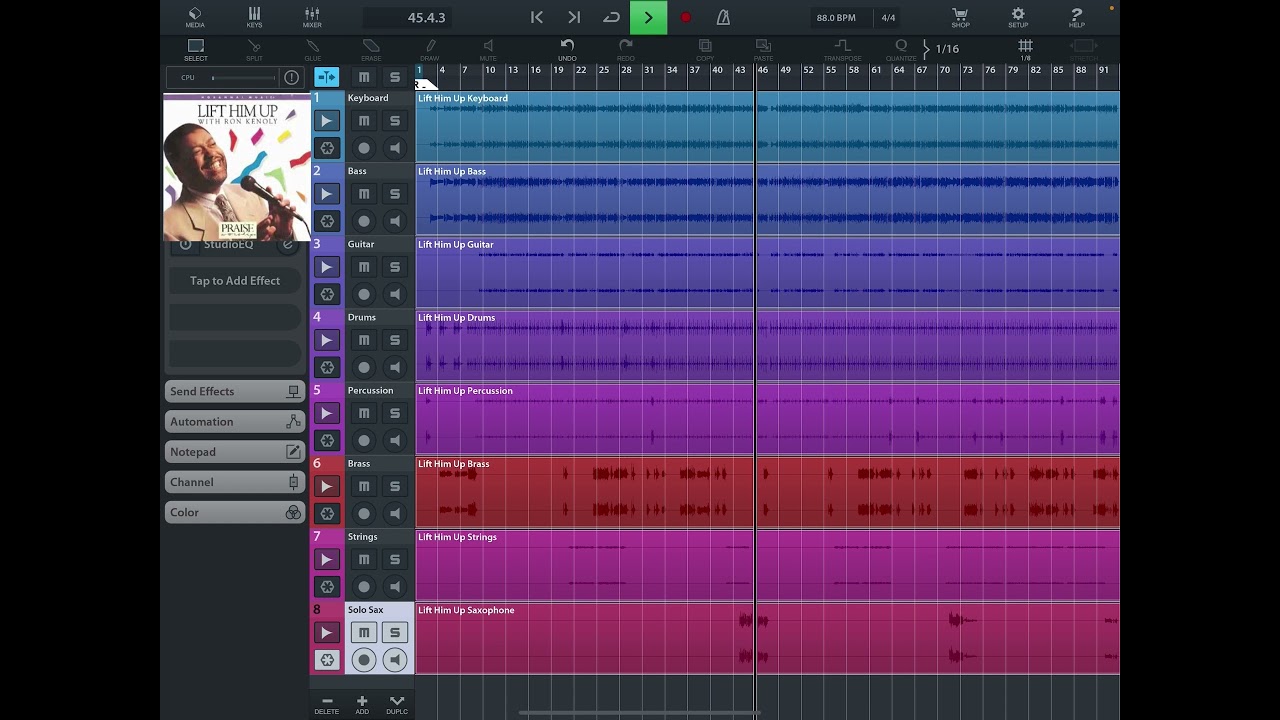The width and height of the screenshot is (1280, 720).
Task: Toggle the blue track-list arranger button
Action: click(326, 77)
